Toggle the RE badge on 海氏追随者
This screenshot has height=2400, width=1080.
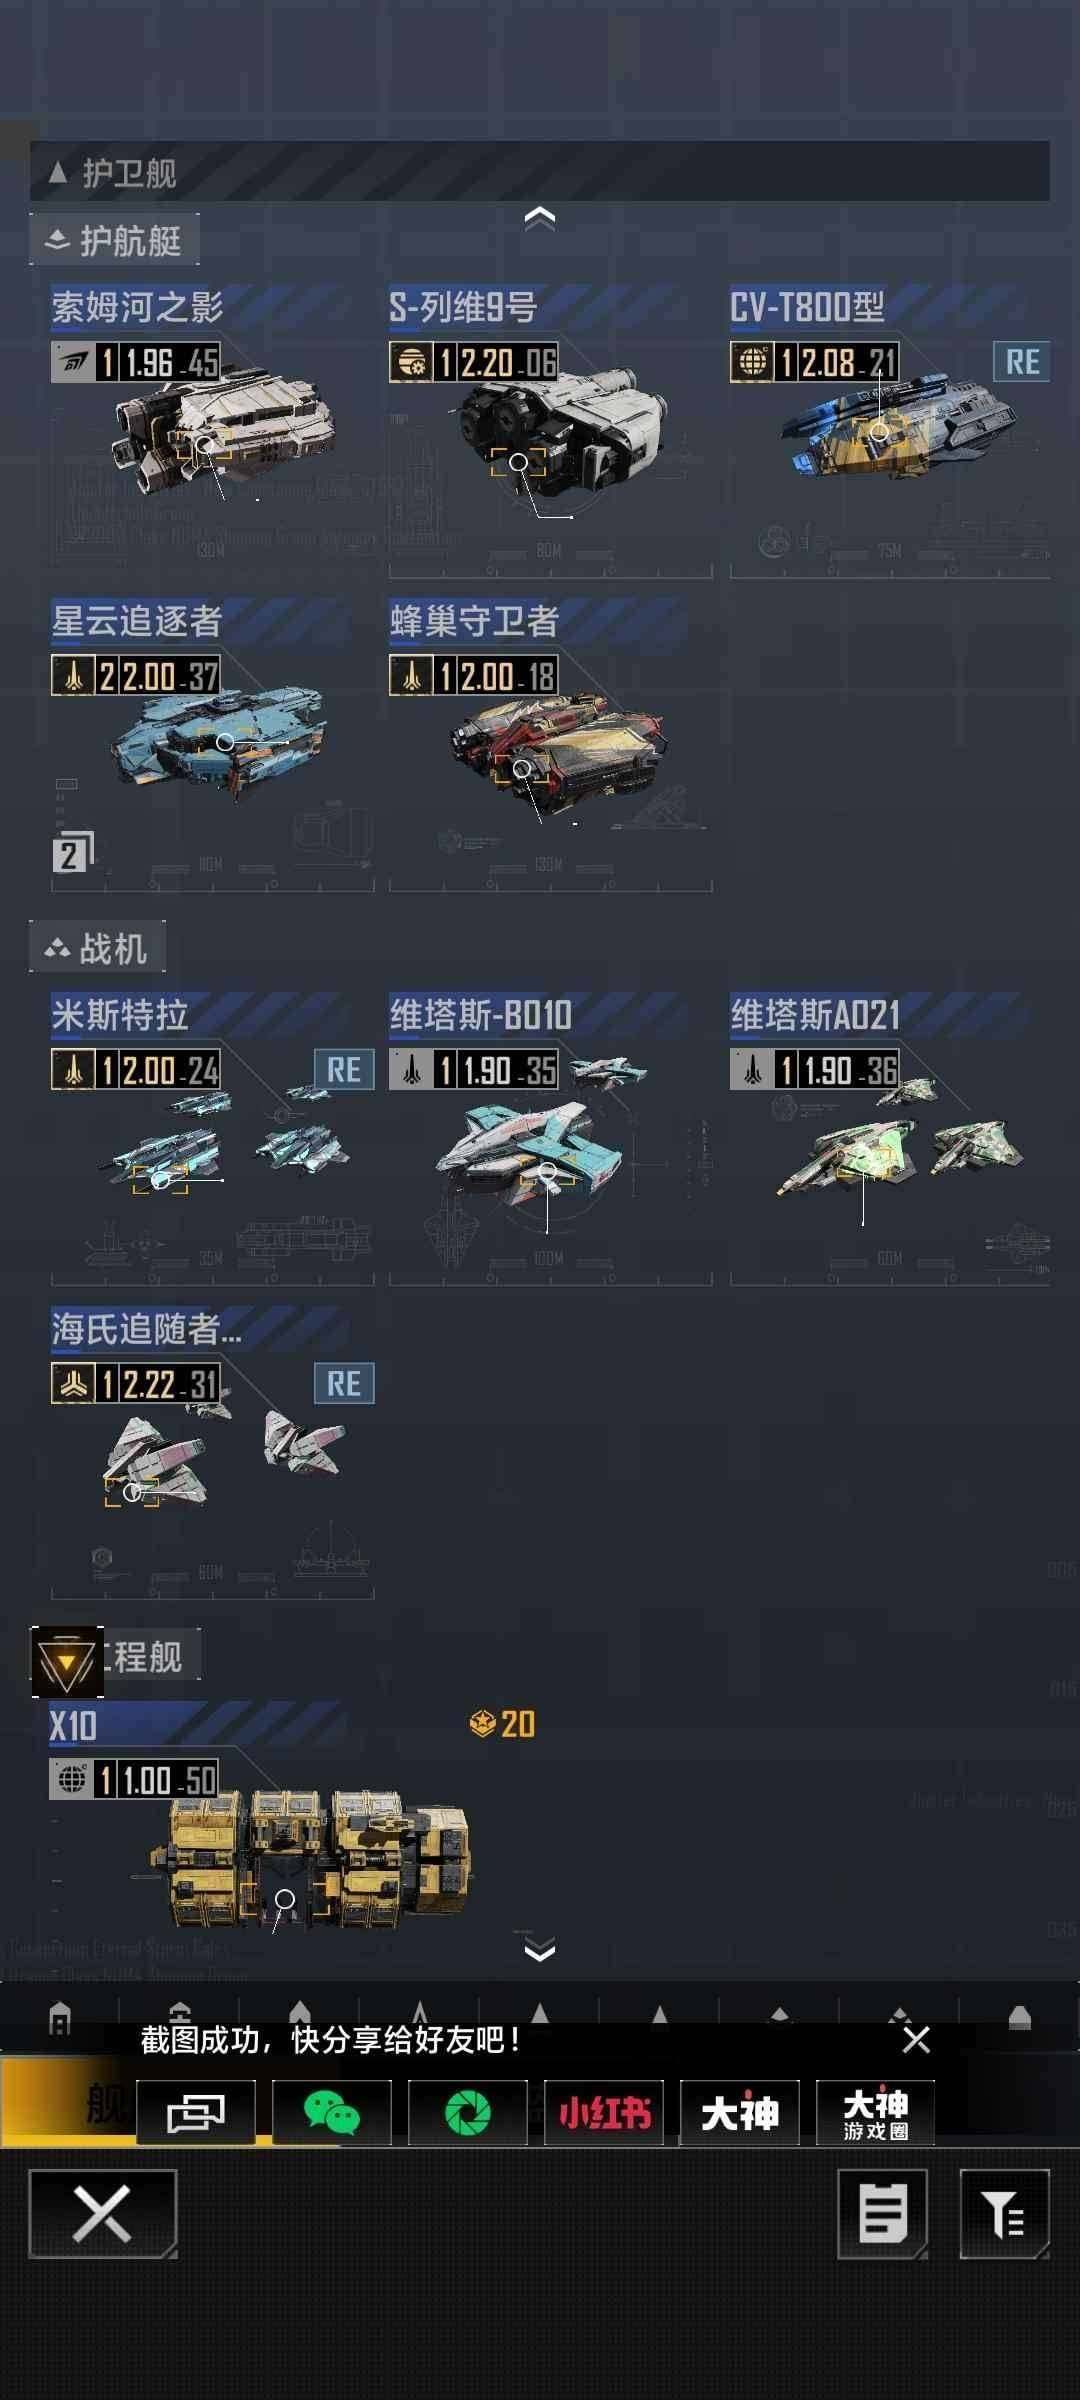tap(344, 1384)
